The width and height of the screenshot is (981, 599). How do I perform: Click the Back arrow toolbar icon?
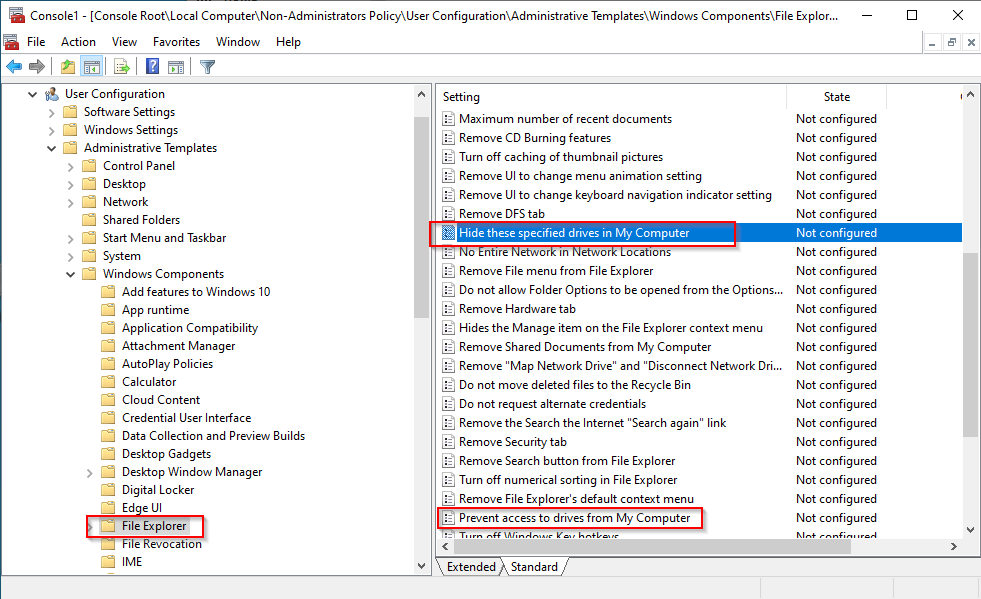[14, 67]
